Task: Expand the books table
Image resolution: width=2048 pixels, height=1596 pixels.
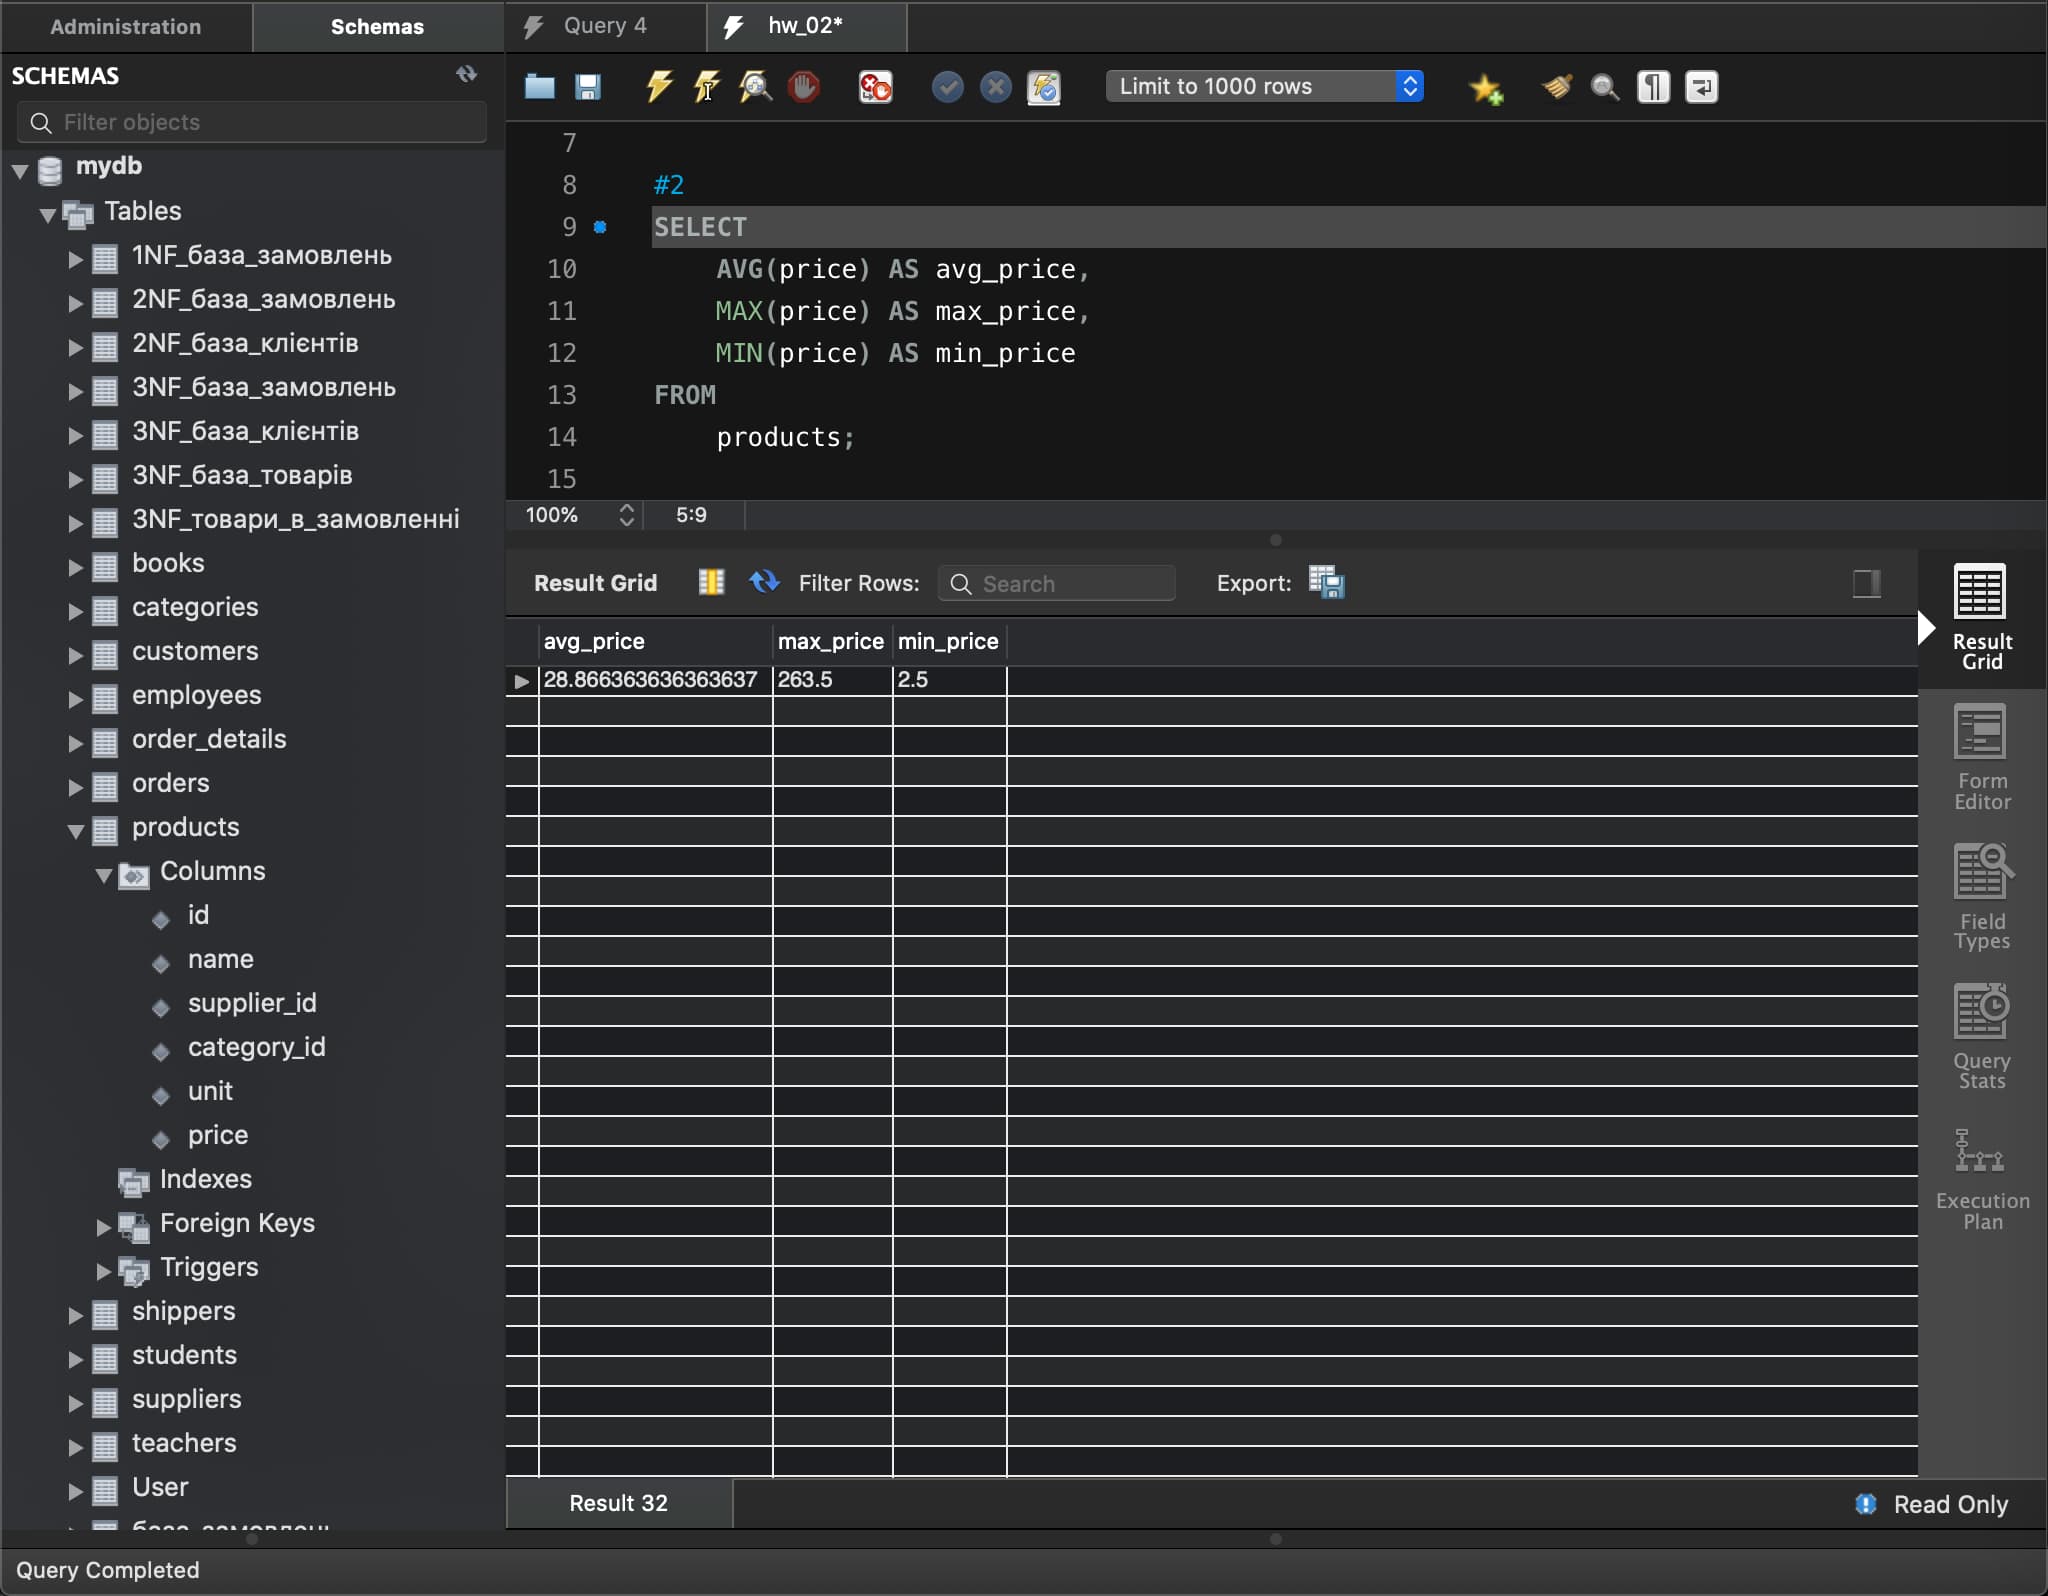Action: [75, 567]
